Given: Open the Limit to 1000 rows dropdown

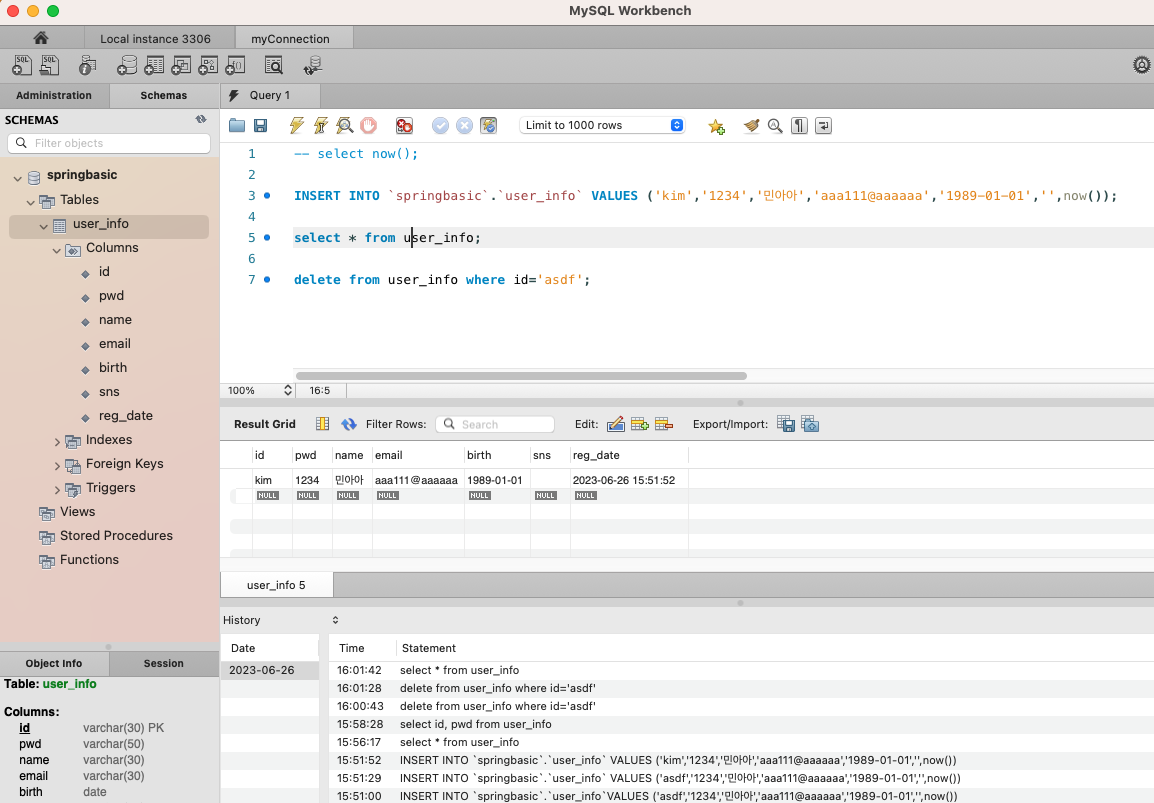Looking at the screenshot, I should 602,125.
